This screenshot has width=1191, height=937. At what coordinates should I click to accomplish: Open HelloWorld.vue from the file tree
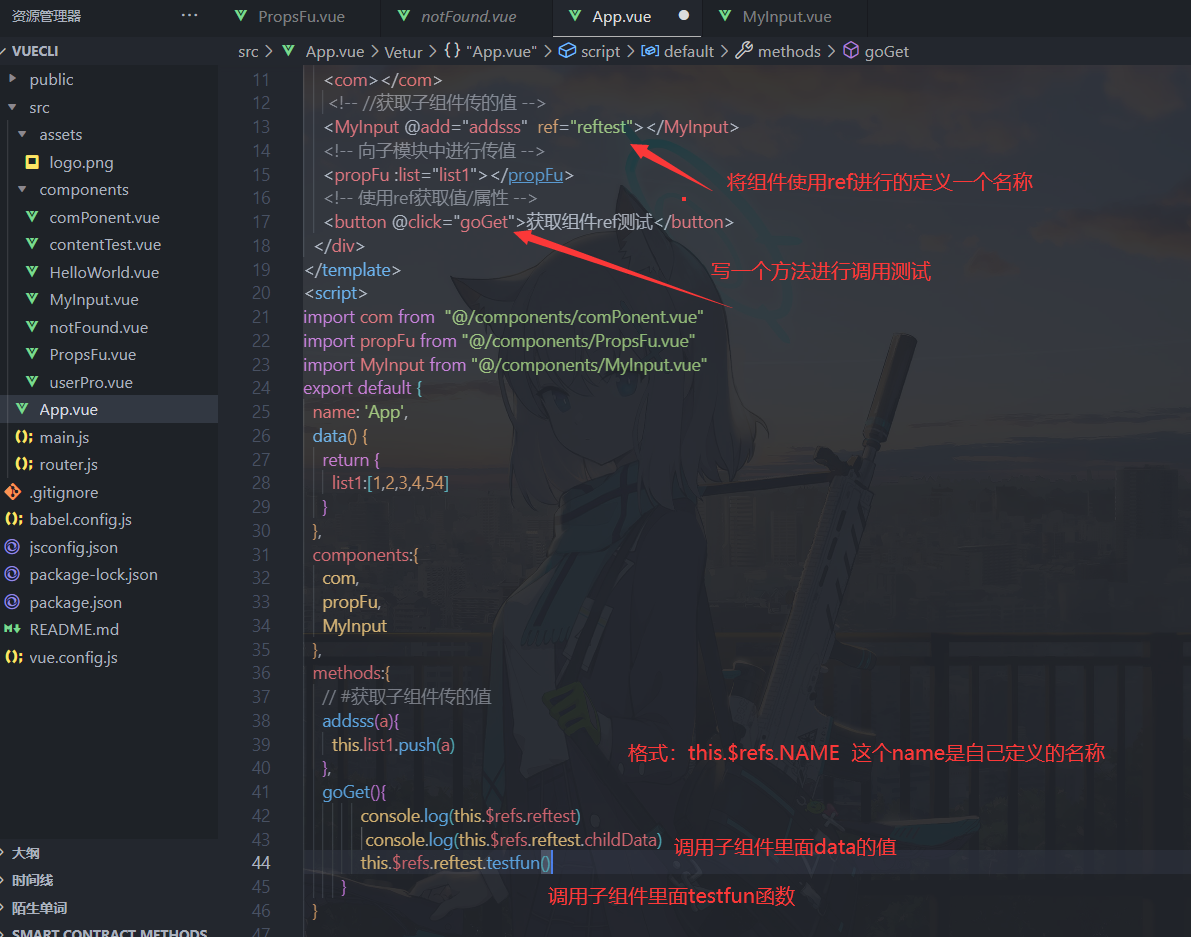(x=104, y=272)
